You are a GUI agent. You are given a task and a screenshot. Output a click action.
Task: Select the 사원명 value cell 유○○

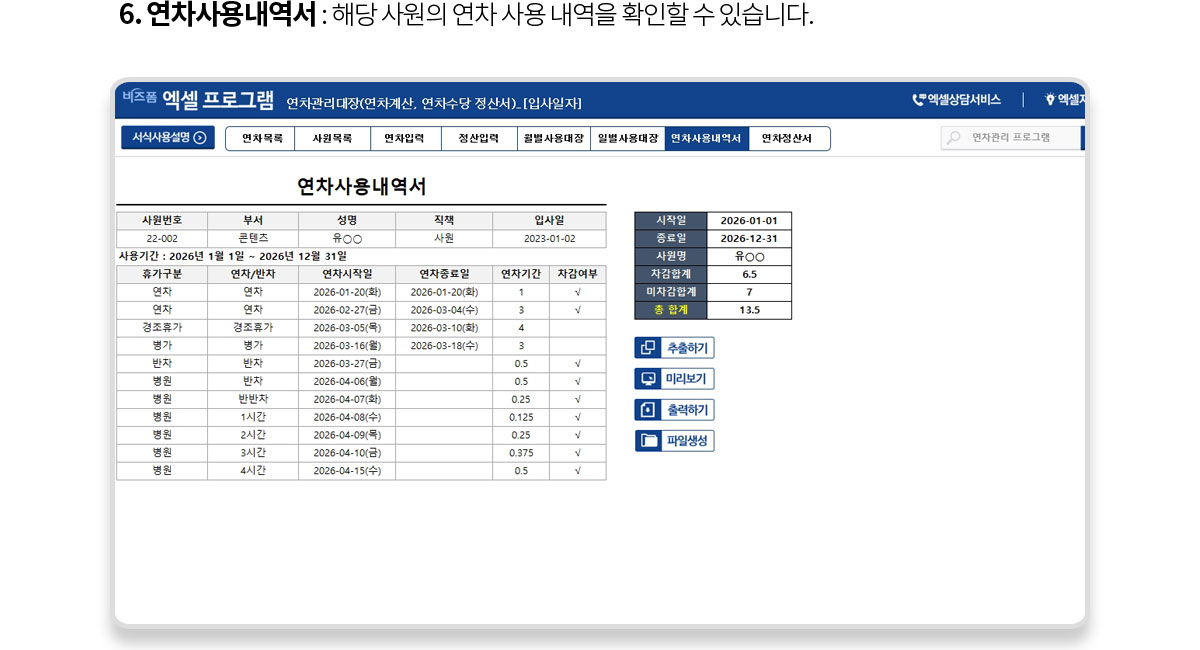point(749,256)
